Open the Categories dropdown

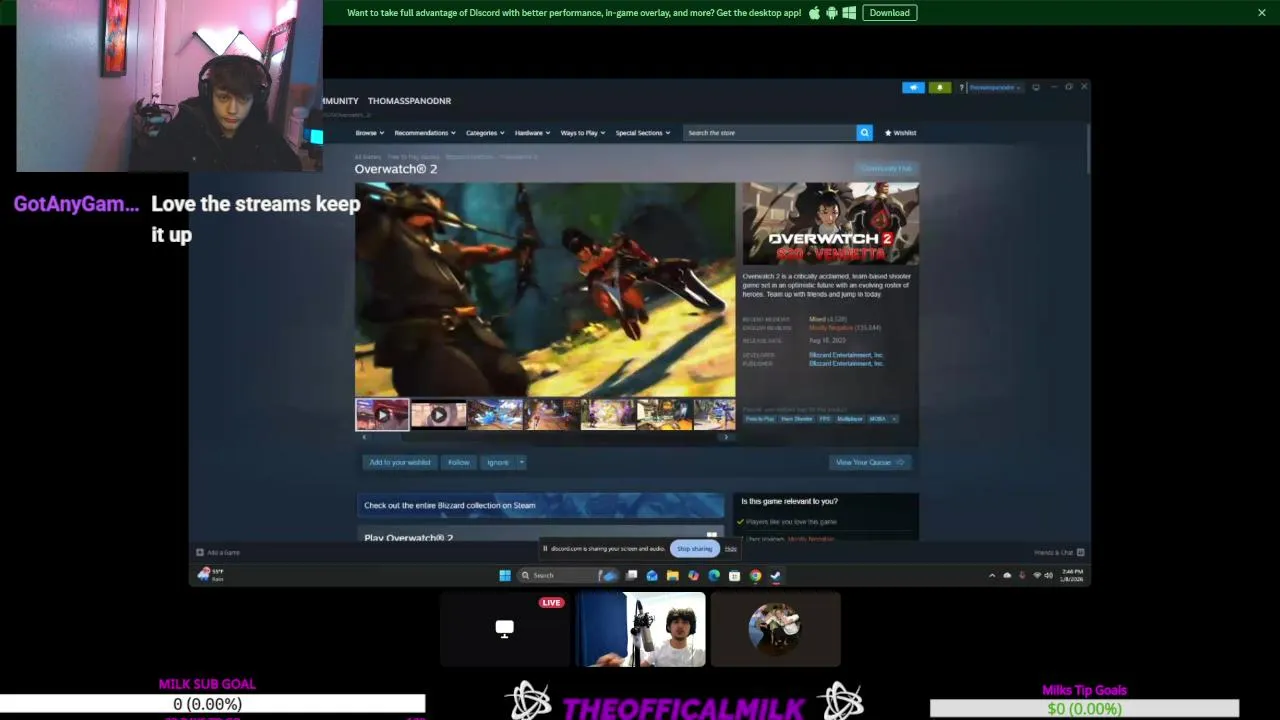click(485, 133)
